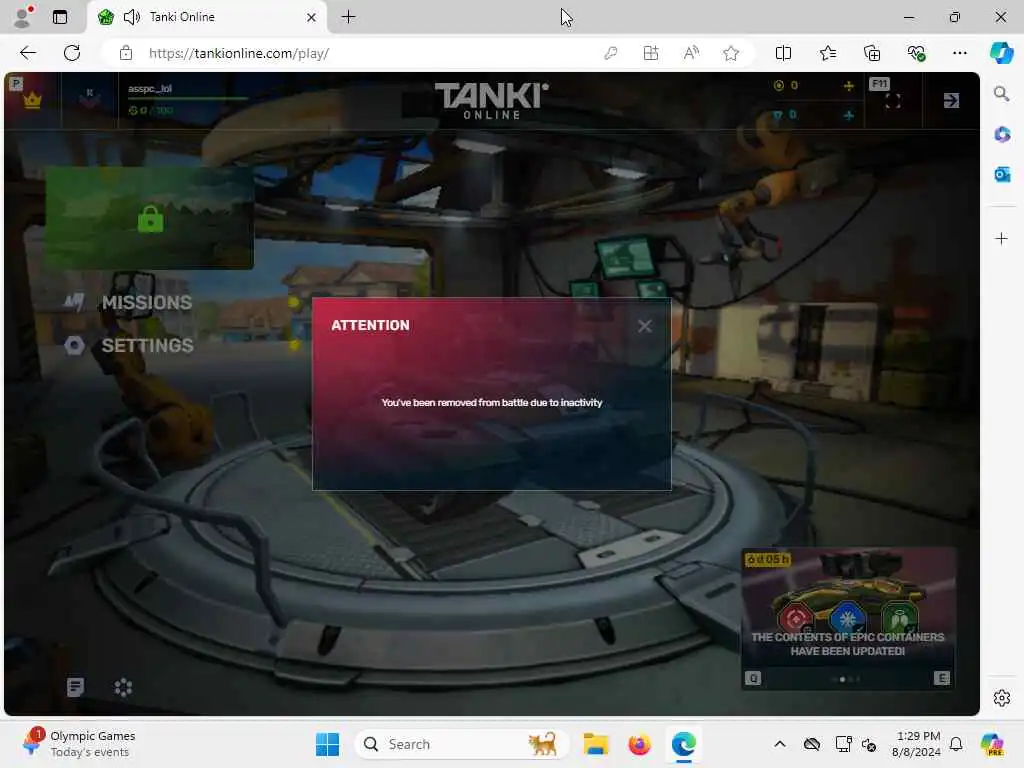Open the Epic Containers updated banner
The height and width of the screenshot is (768, 1024).
(x=848, y=618)
